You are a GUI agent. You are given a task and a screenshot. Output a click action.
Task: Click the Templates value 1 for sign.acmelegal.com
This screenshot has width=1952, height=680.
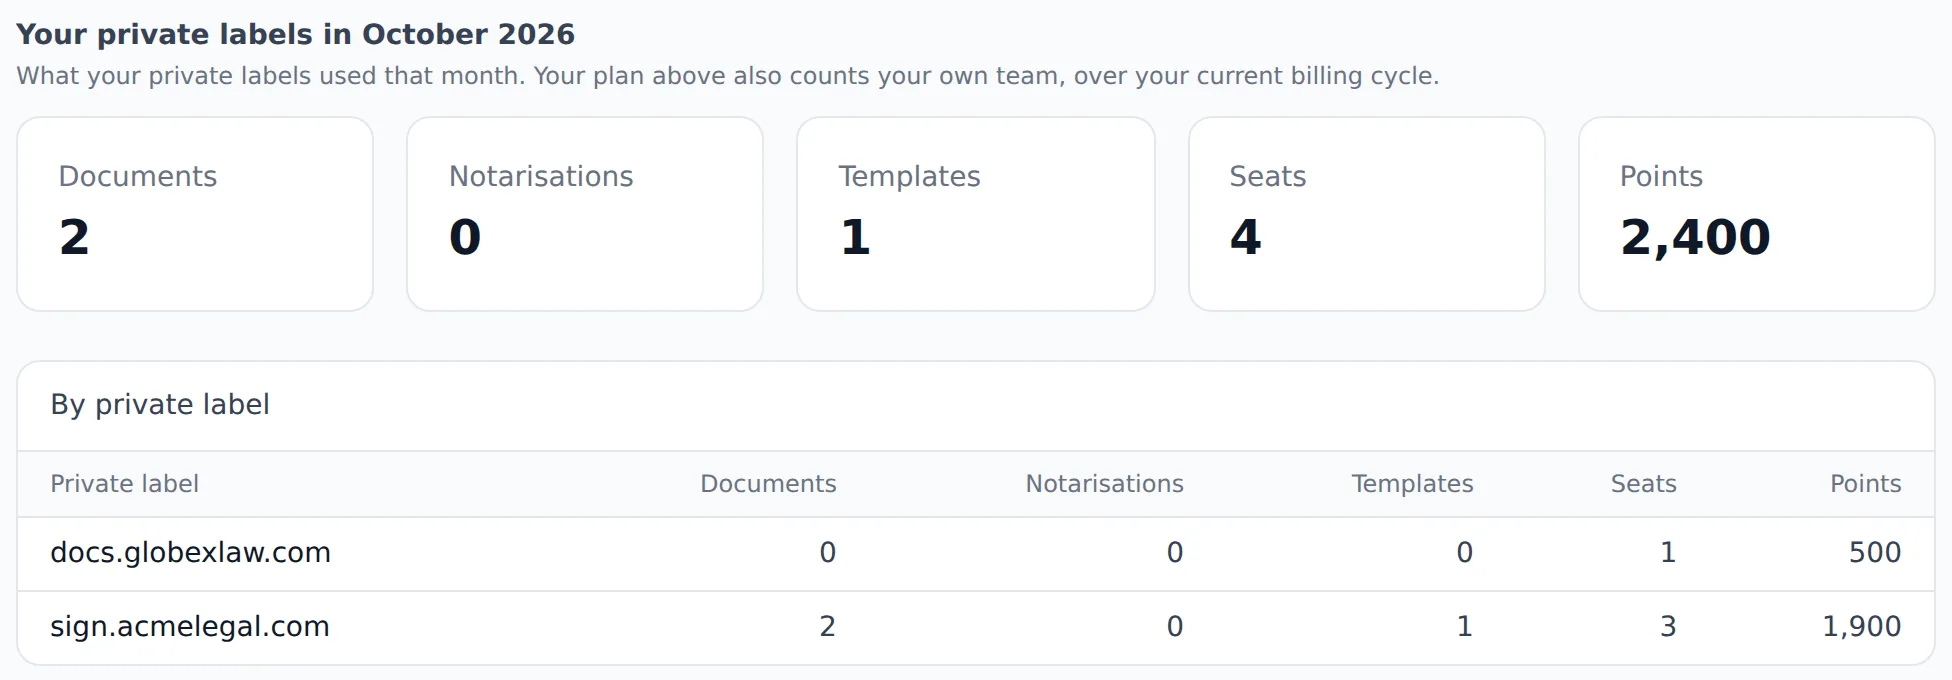point(1465,626)
